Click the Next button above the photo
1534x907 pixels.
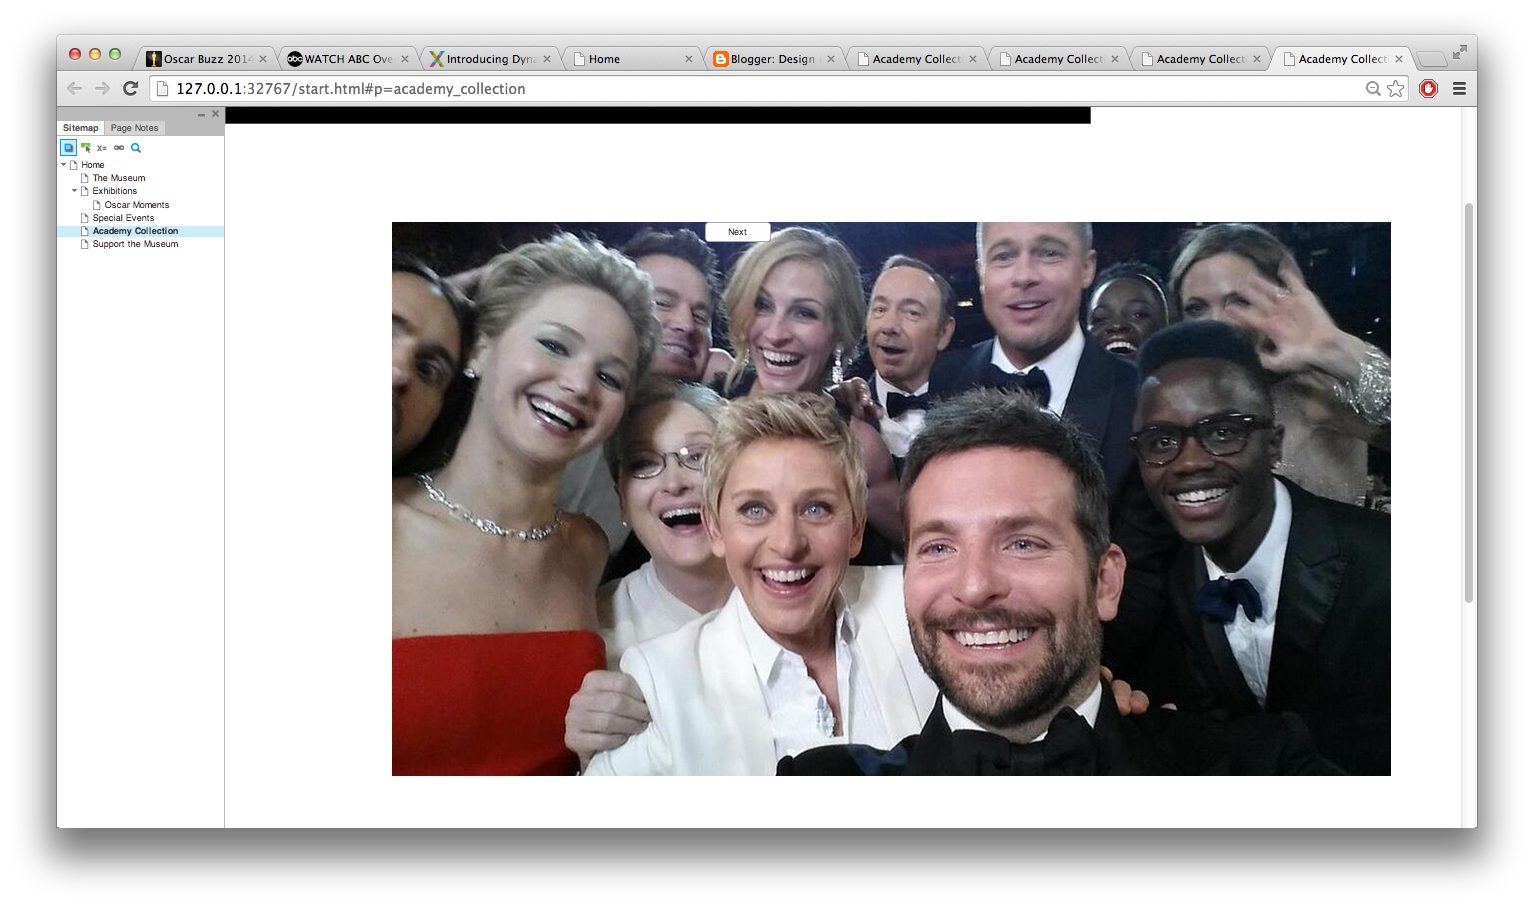click(737, 232)
